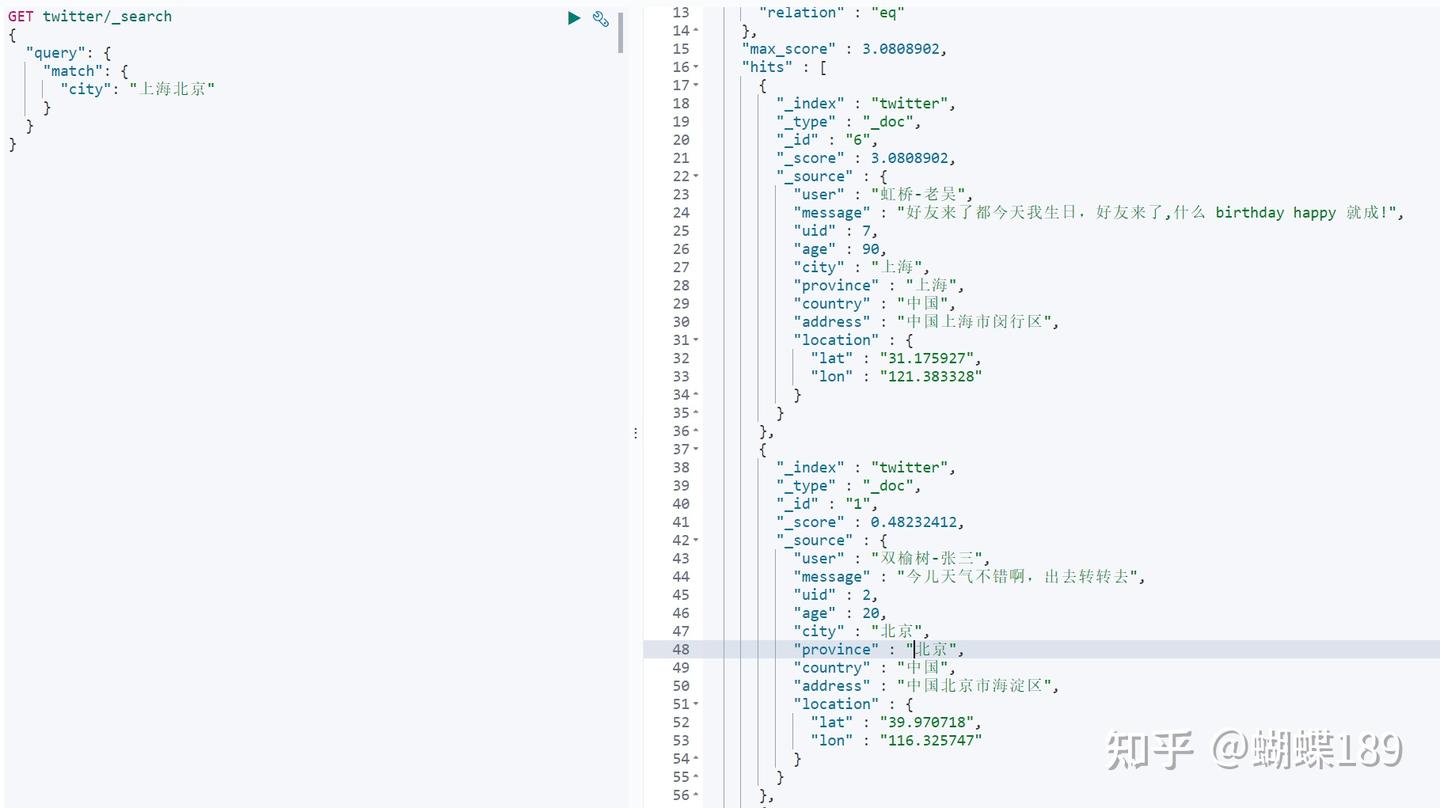This screenshot has height=808, width=1440.
Task: Click the "_id" : "6" line
Action: pyautogui.click(x=827, y=140)
